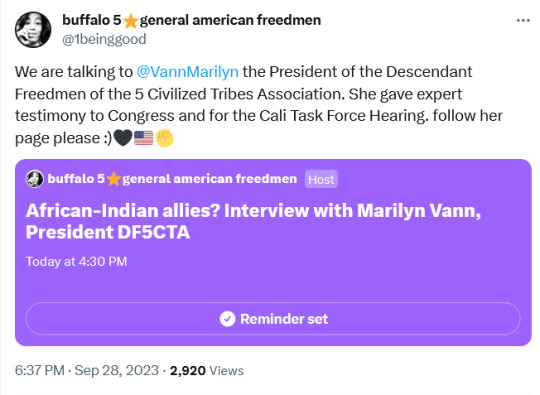Image resolution: width=540 pixels, height=395 pixels.
Task: Click the star in Space host name
Action: (113, 179)
